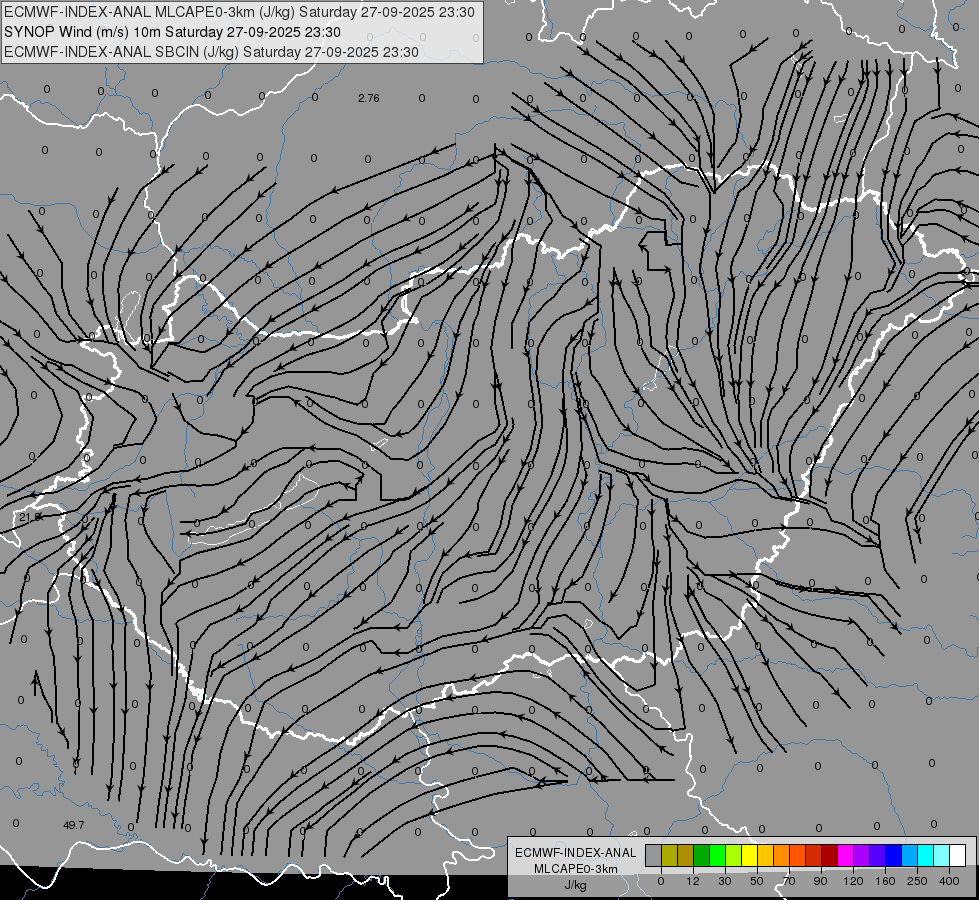Select the ECMWF-INDEX-ANAL SBCIN header line
Viewport: 979px width, 900px height.
click(211, 52)
